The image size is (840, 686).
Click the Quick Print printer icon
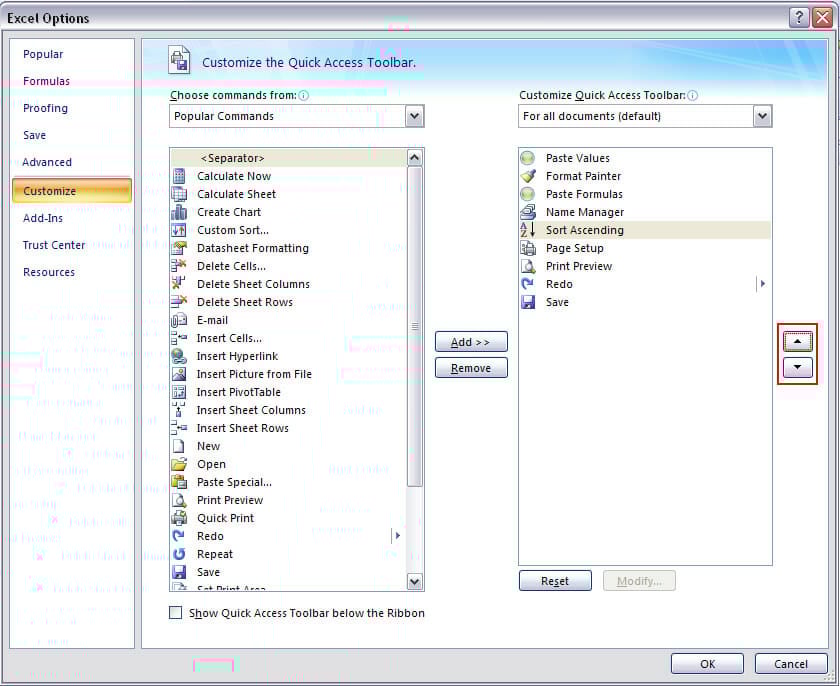(x=179, y=518)
